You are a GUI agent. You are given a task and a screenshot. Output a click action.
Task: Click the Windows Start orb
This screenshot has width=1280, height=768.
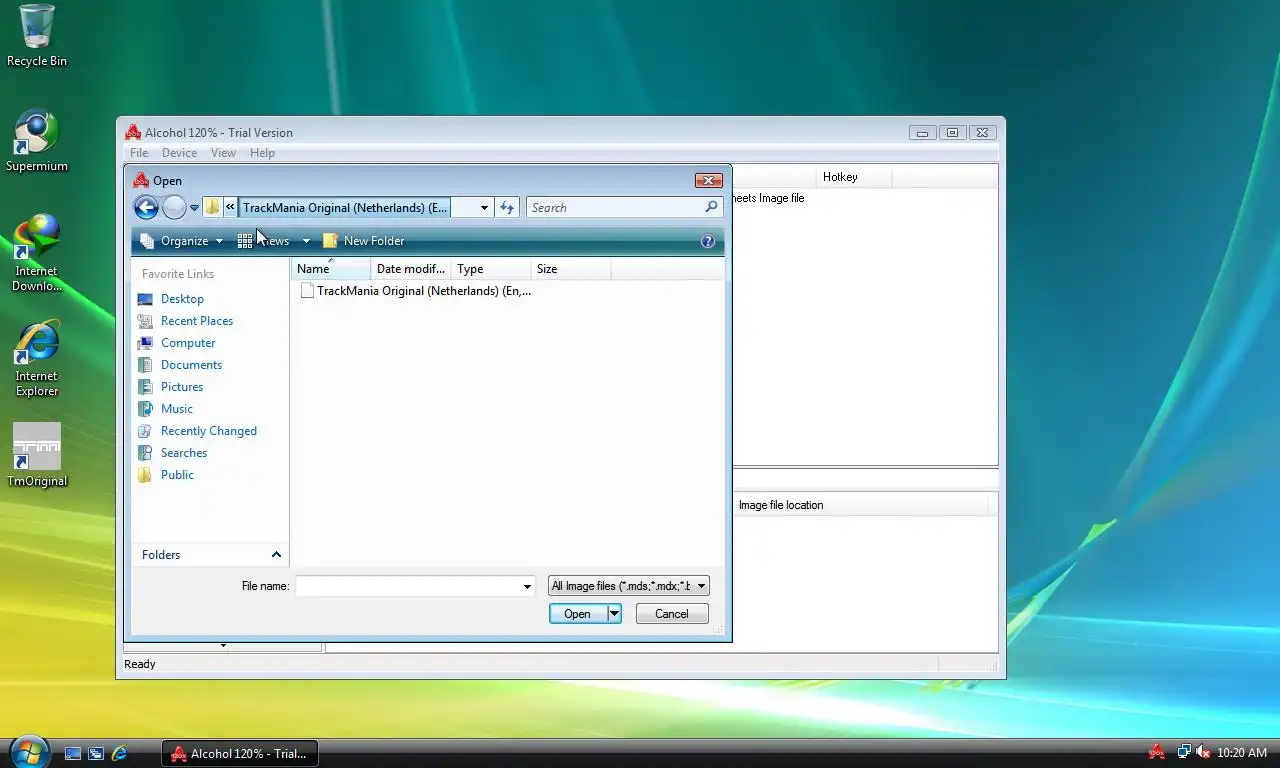(28, 751)
